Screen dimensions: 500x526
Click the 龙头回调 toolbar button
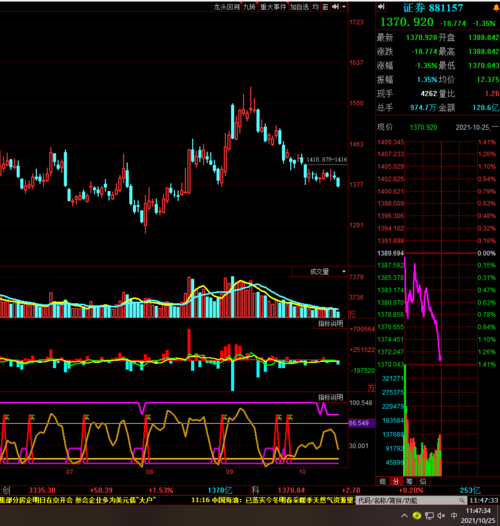point(227,7)
